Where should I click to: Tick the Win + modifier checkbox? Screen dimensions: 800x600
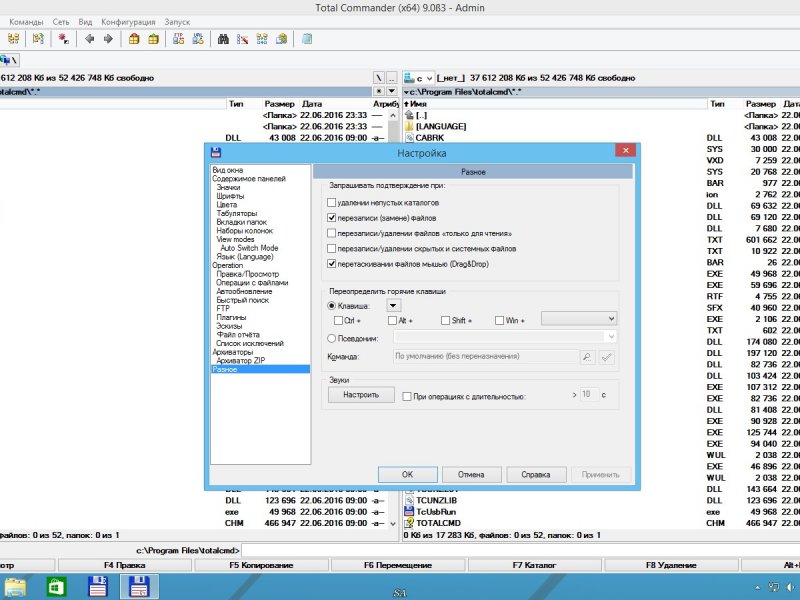(499, 320)
